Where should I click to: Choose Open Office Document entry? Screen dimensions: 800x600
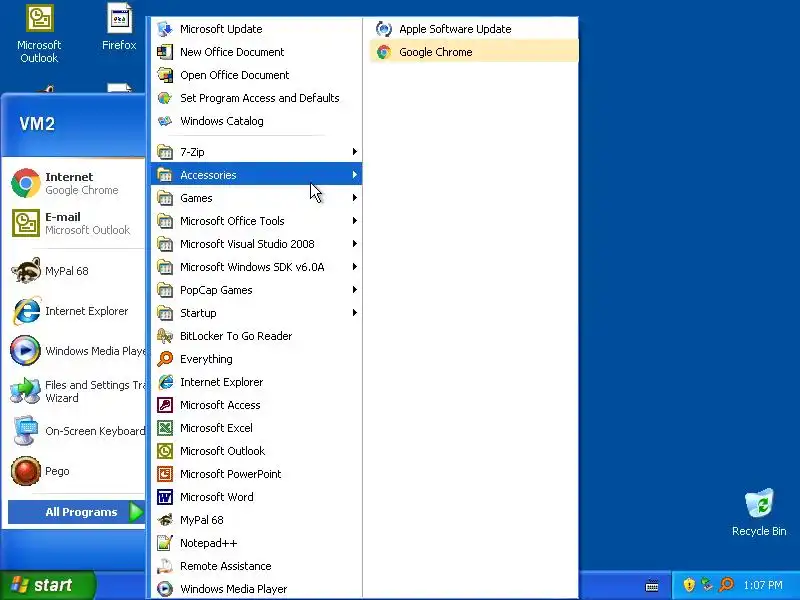256,75
